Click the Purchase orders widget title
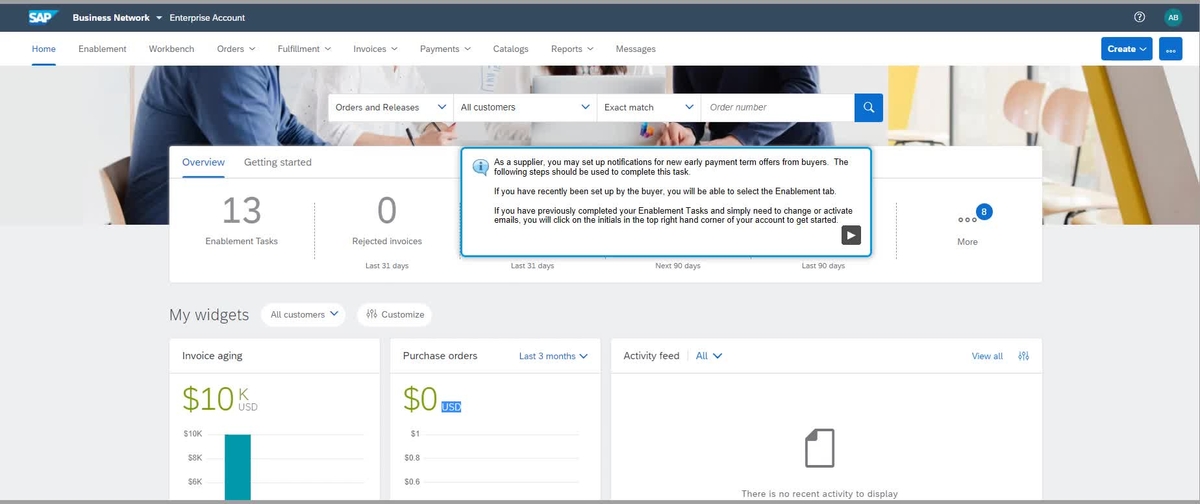1200x504 pixels. point(440,356)
